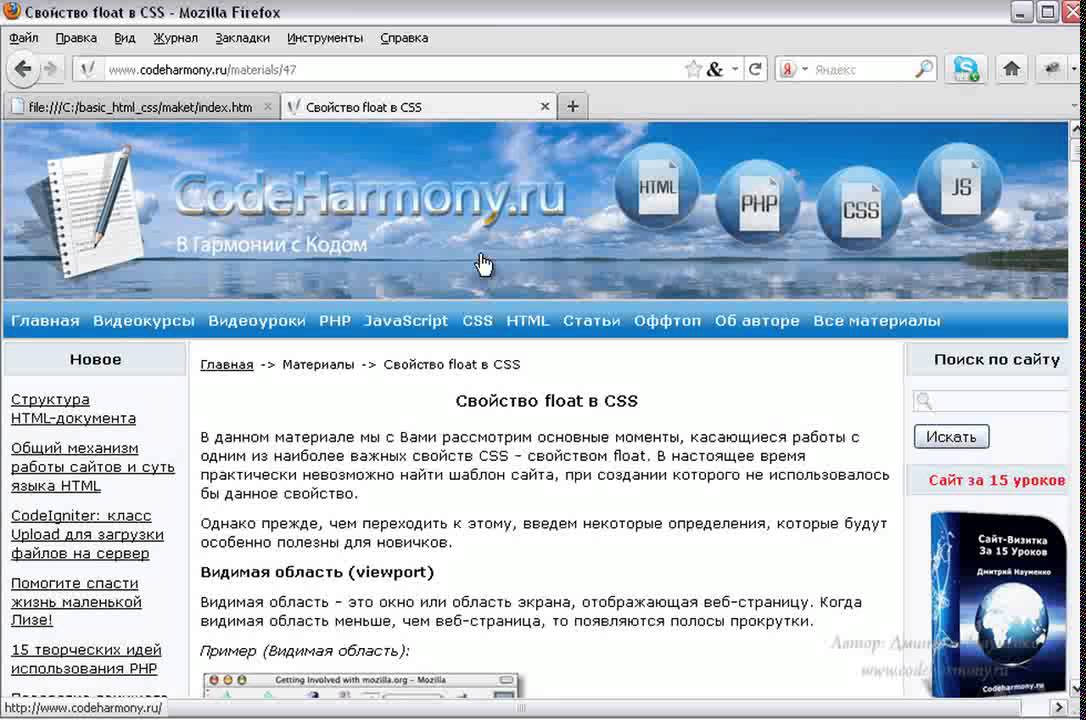Click the bookmark star in address bar

[693, 70]
